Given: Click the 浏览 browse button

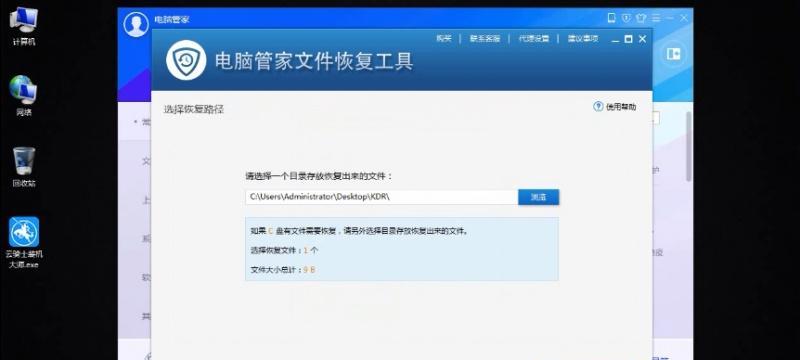Looking at the screenshot, I should [538, 197].
